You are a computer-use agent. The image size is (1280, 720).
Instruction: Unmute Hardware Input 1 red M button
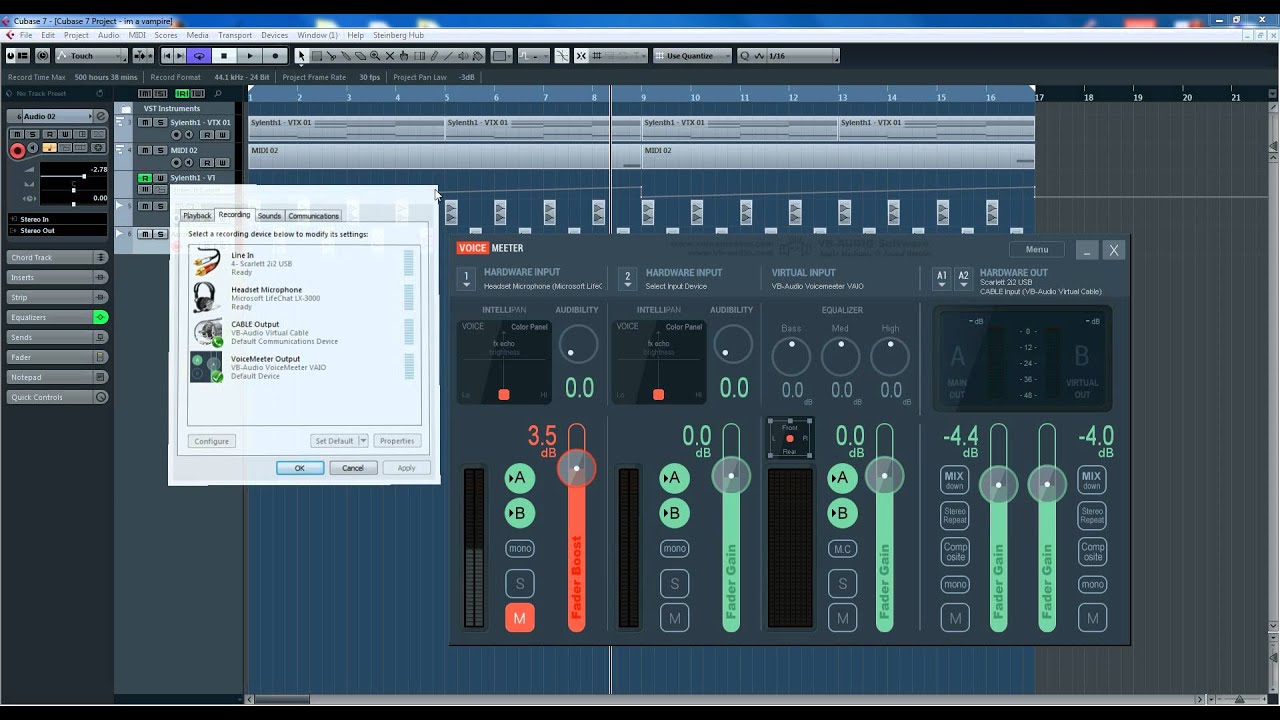519,618
